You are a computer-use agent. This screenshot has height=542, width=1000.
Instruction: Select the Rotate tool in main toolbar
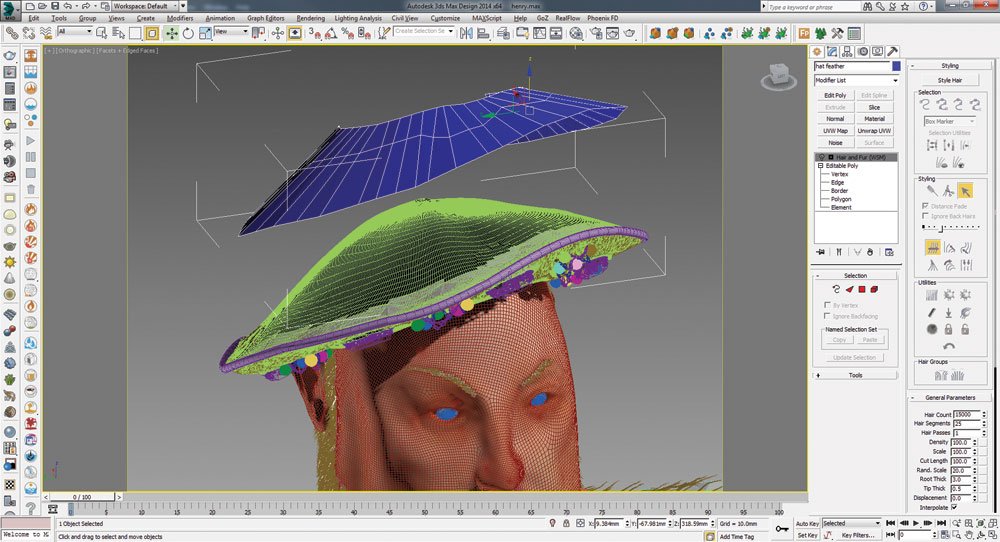pyautogui.click(x=188, y=33)
